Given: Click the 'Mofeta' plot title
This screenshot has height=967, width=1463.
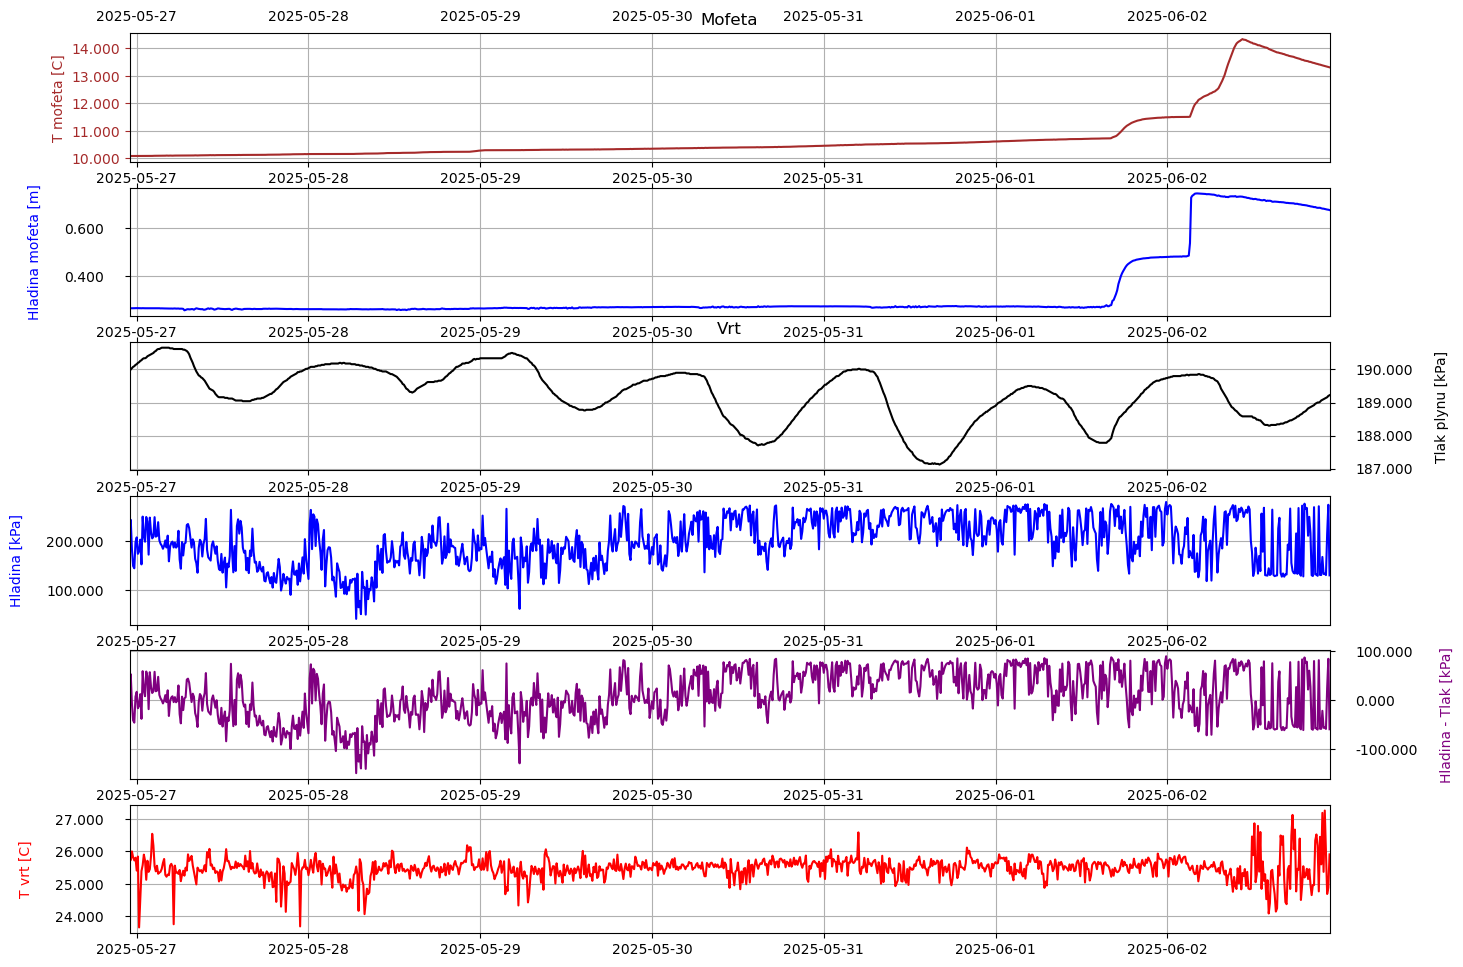Looking at the screenshot, I should coord(728,20).
